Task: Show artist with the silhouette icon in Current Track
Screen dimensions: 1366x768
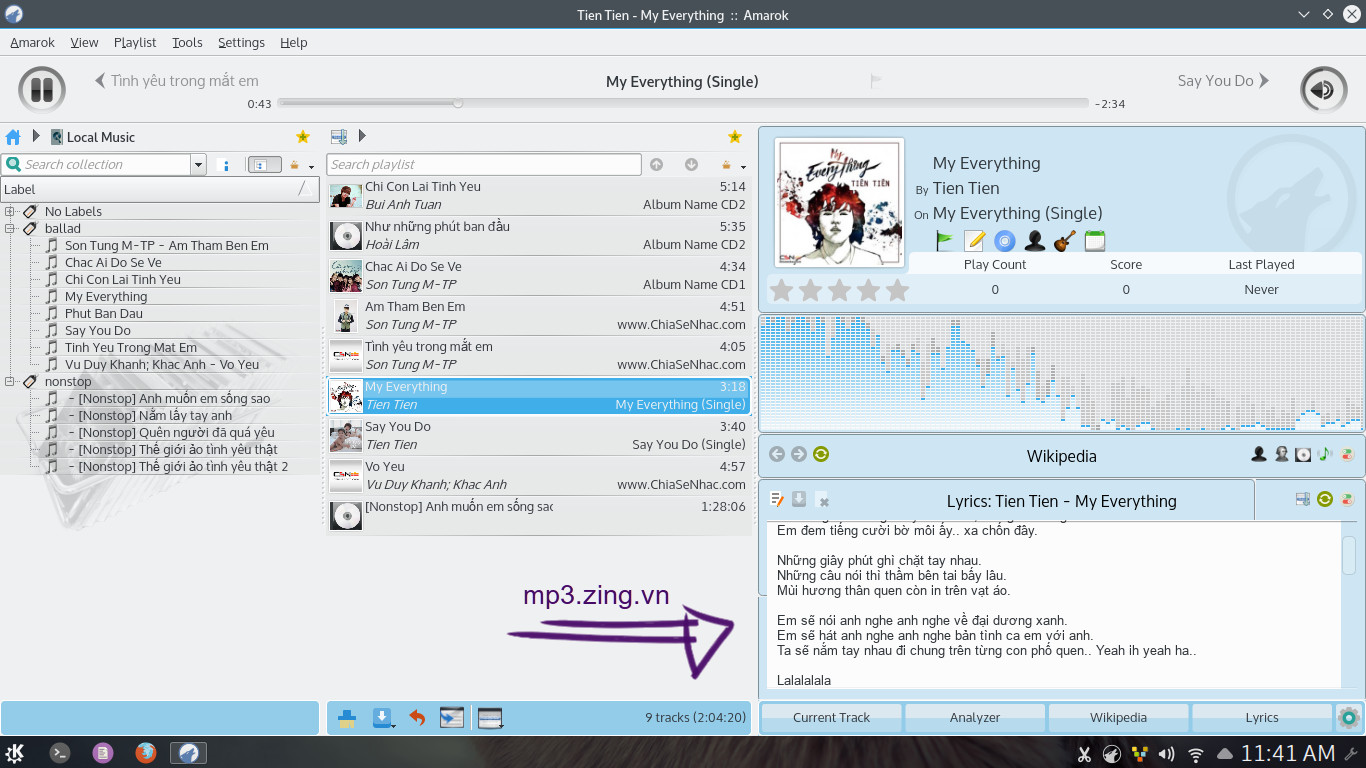Action: pyautogui.click(x=1034, y=241)
